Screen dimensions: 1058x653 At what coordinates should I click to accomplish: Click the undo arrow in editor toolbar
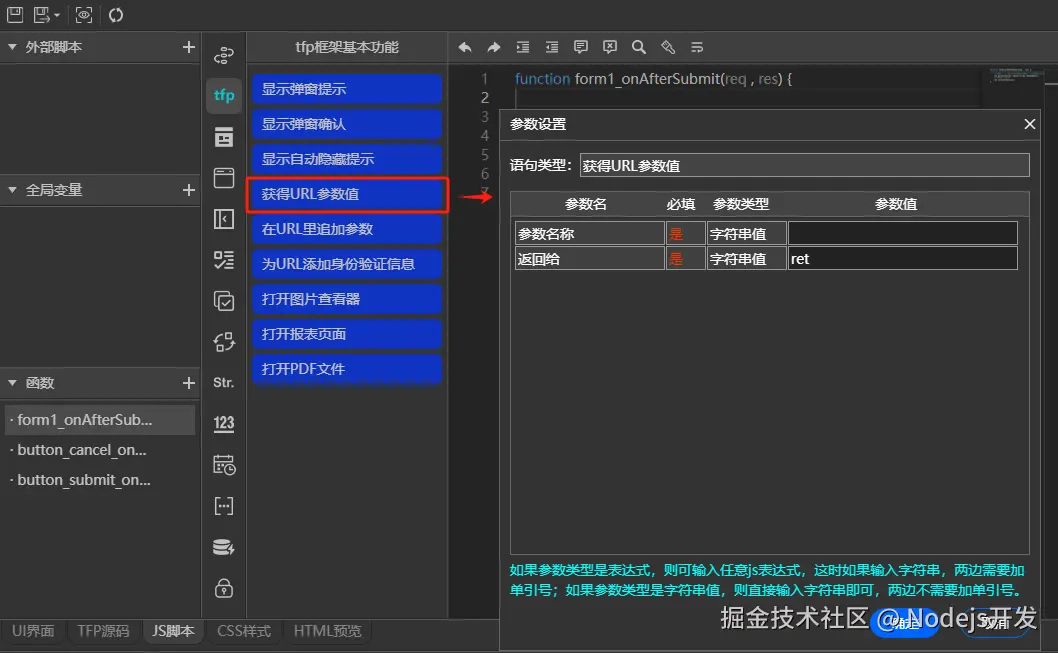(x=464, y=47)
